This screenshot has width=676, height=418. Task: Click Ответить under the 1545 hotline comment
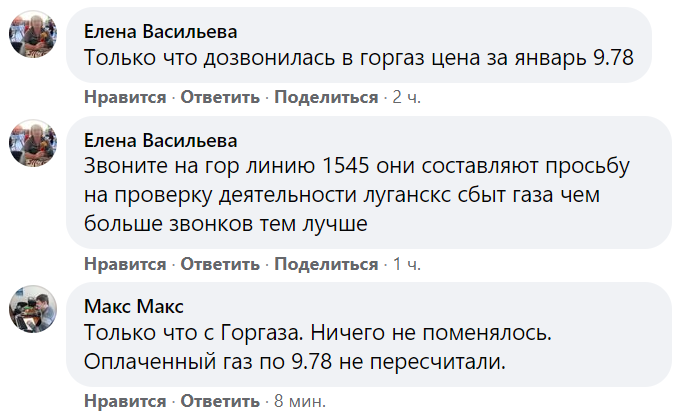point(219,264)
